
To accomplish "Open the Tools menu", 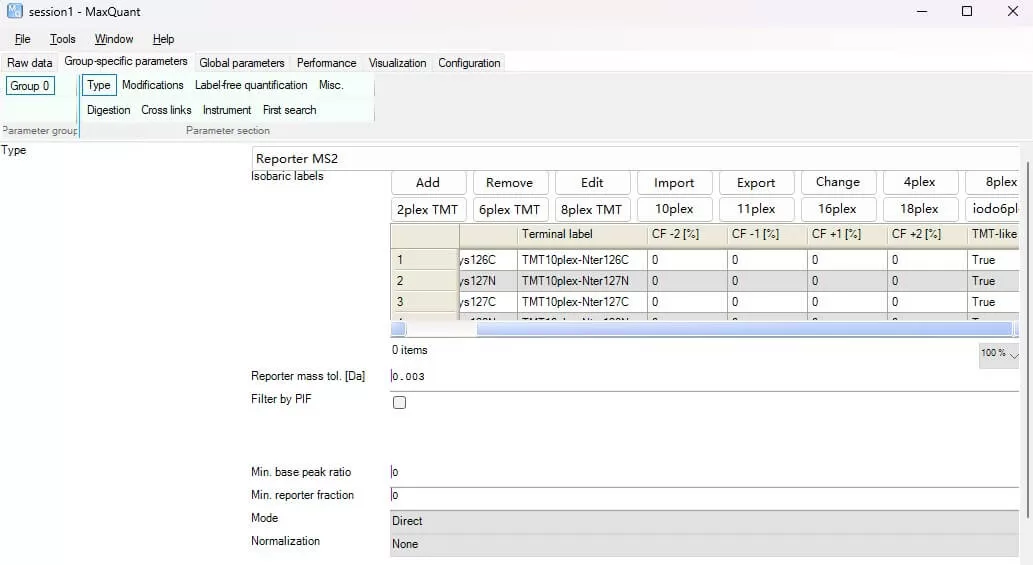I will 63,39.
